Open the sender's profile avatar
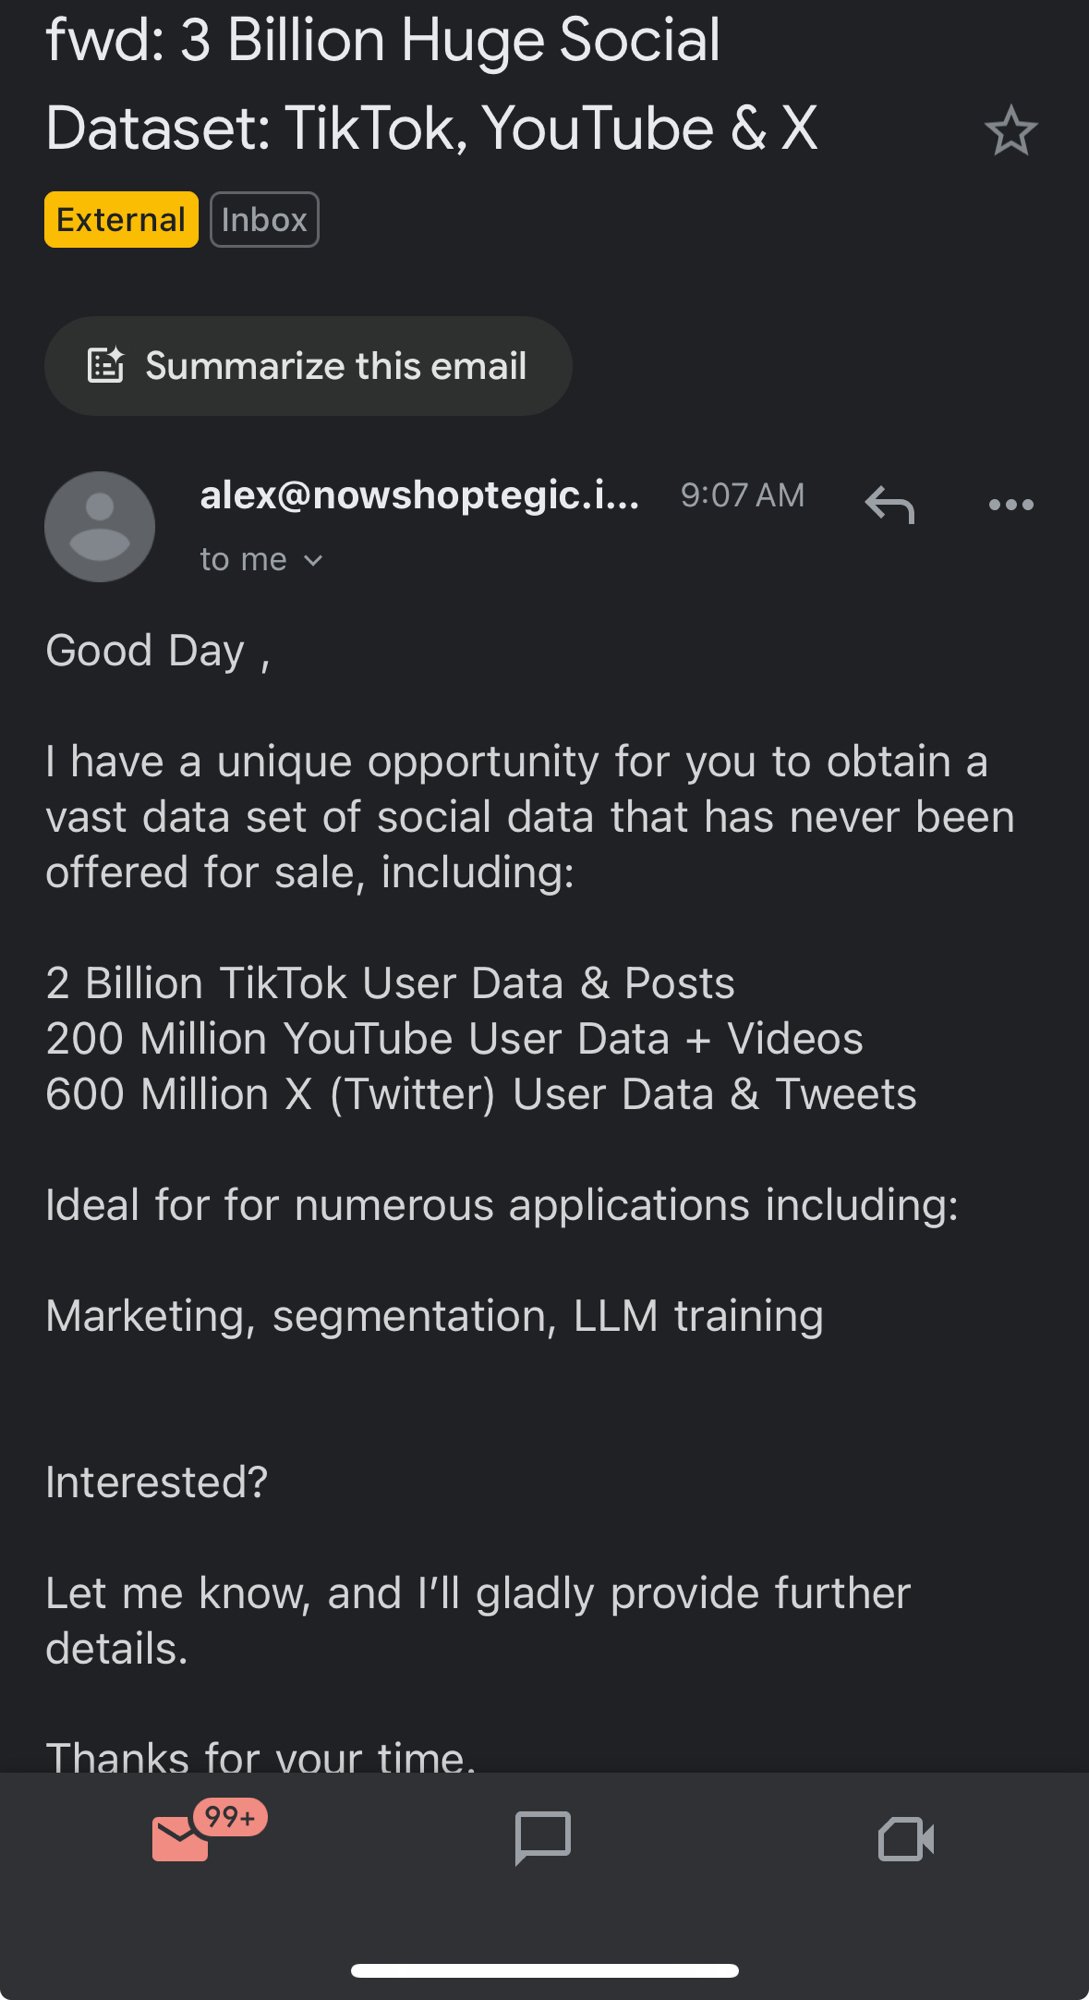The height and width of the screenshot is (2000, 1089). point(100,527)
